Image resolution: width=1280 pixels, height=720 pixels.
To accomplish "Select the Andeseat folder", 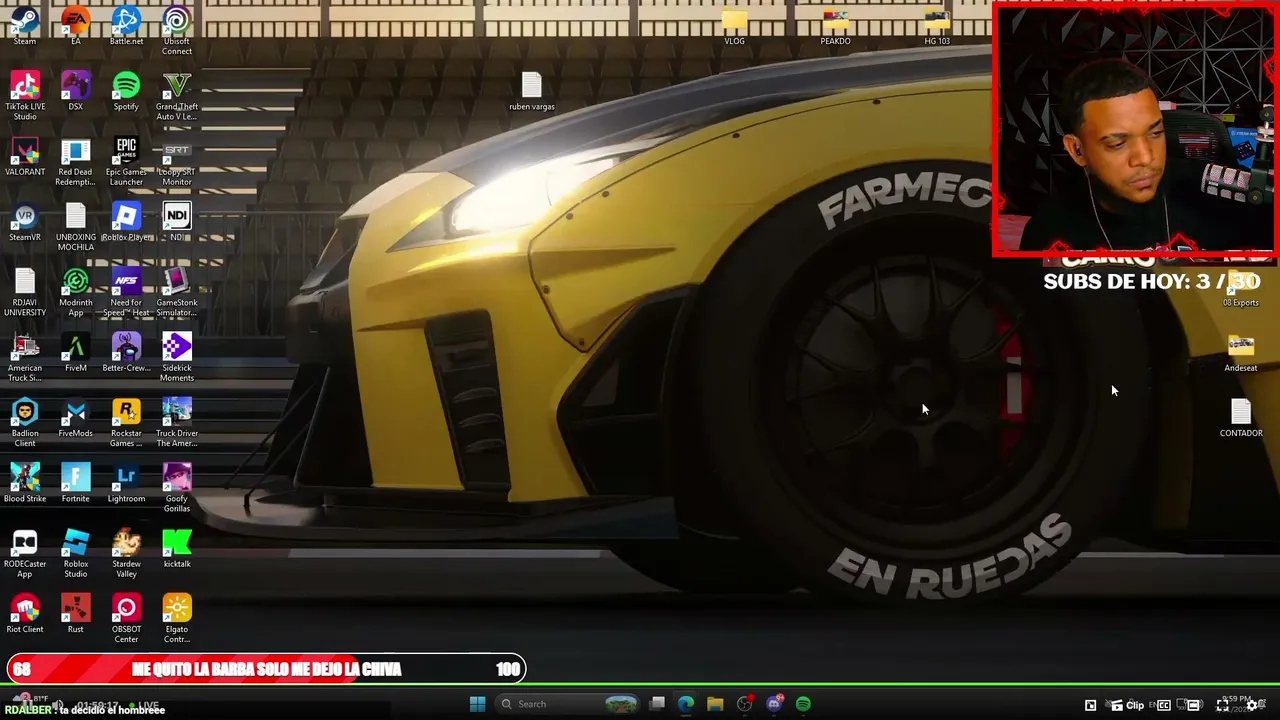I will pyautogui.click(x=1241, y=353).
